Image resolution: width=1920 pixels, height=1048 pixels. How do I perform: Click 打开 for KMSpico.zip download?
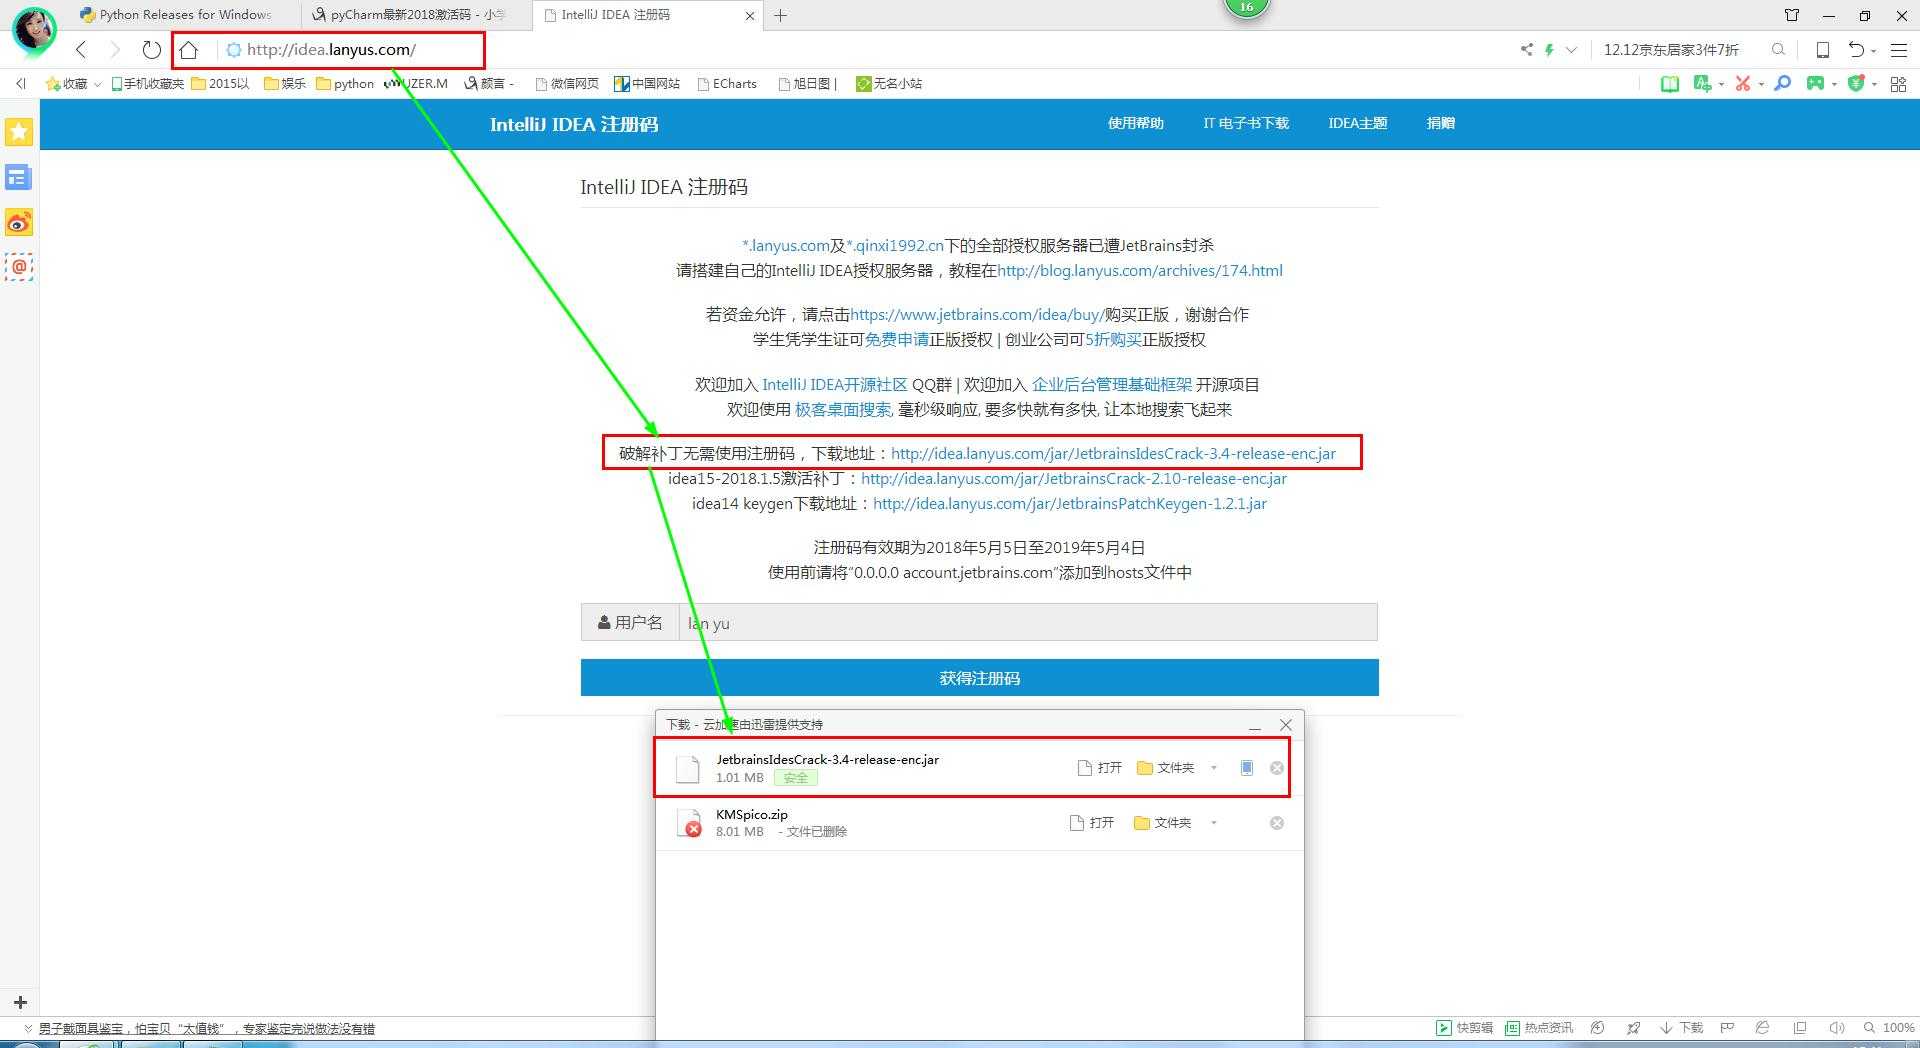pyautogui.click(x=1092, y=823)
